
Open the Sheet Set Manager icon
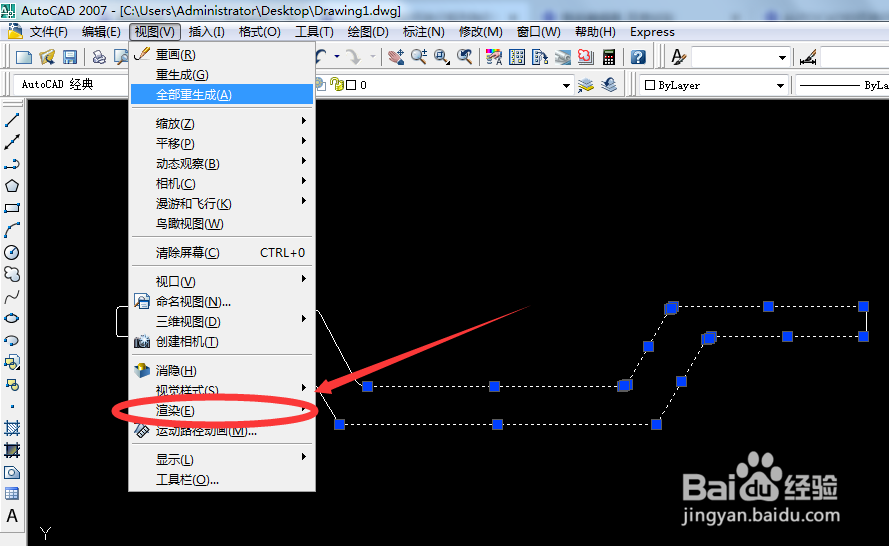click(562, 57)
